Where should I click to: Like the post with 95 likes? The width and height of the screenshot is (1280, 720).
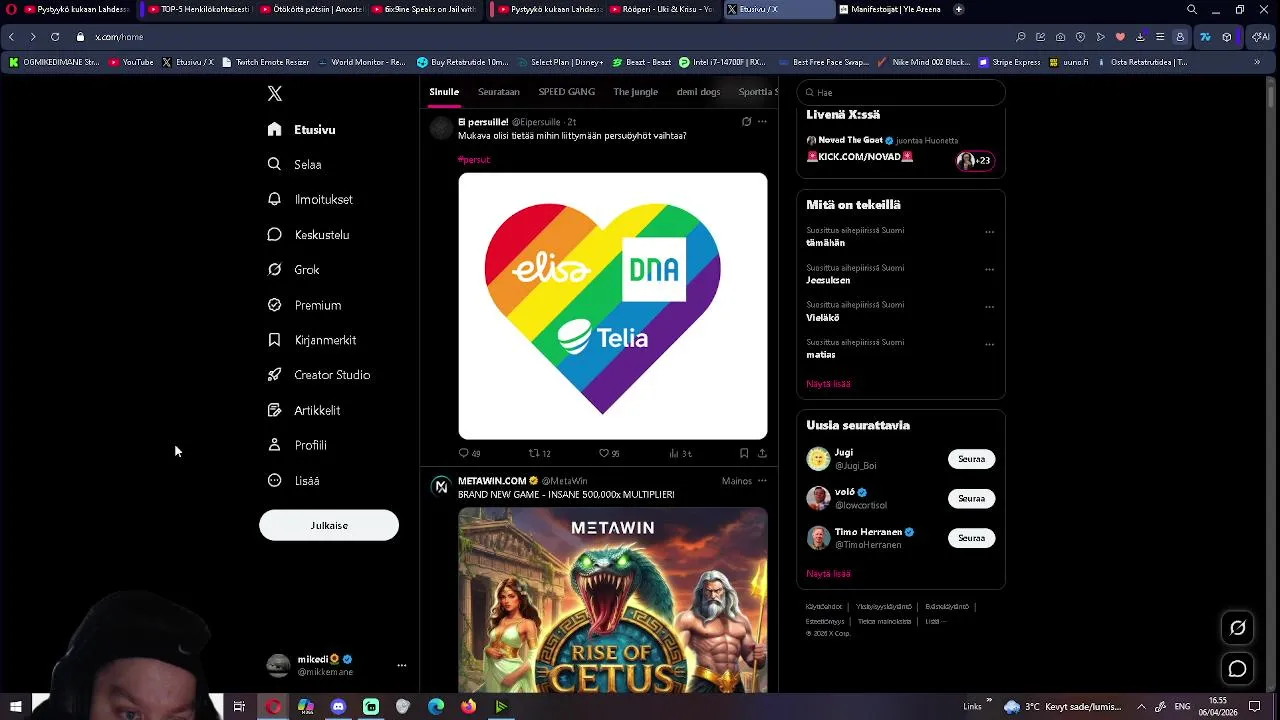click(604, 453)
